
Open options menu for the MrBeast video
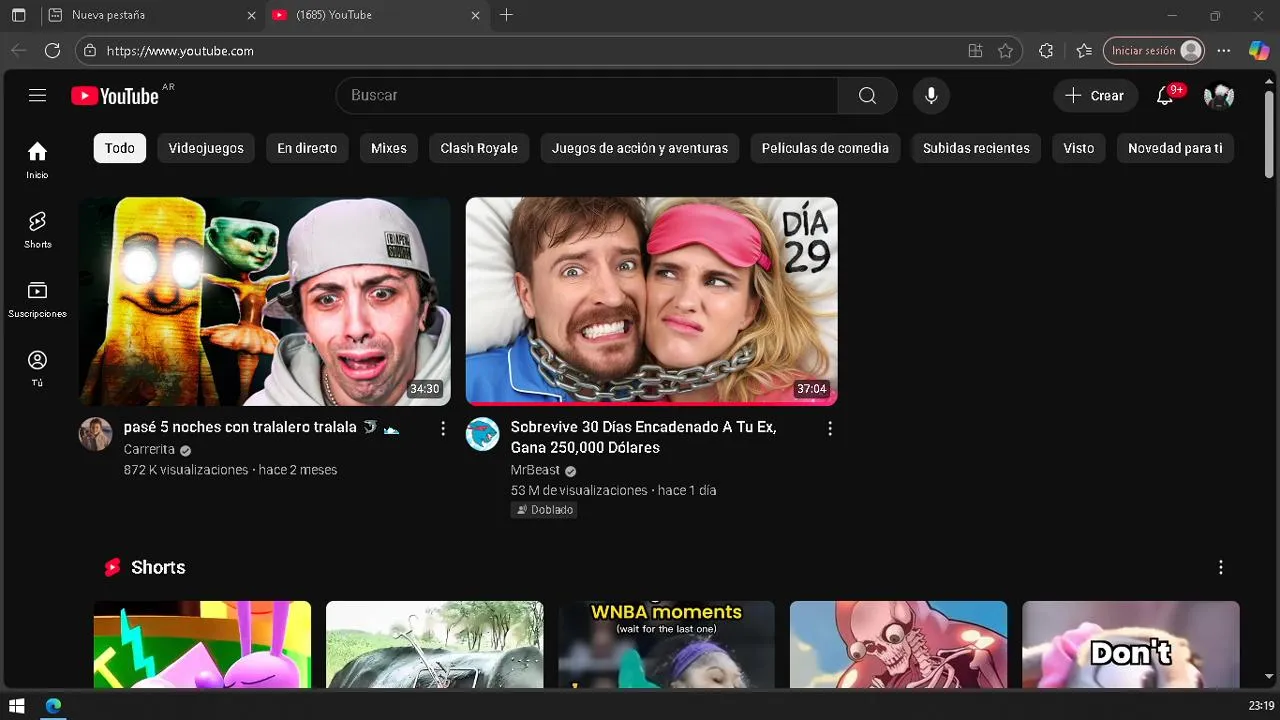(829, 428)
